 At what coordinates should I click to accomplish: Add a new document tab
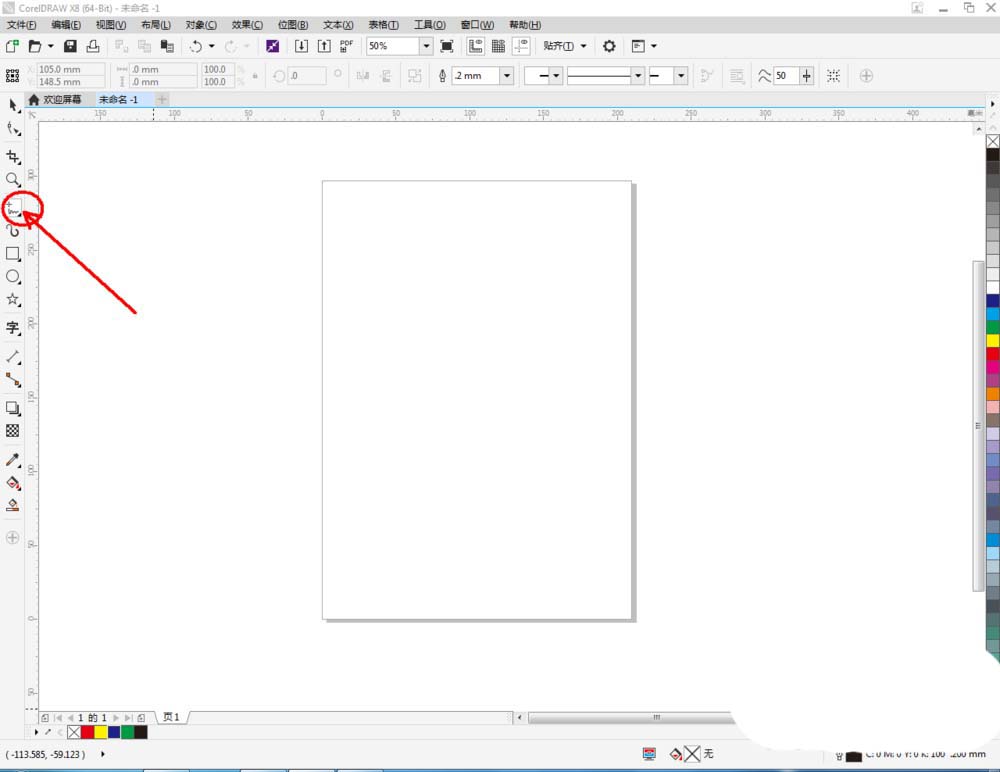pyautogui.click(x=162, y=100)
